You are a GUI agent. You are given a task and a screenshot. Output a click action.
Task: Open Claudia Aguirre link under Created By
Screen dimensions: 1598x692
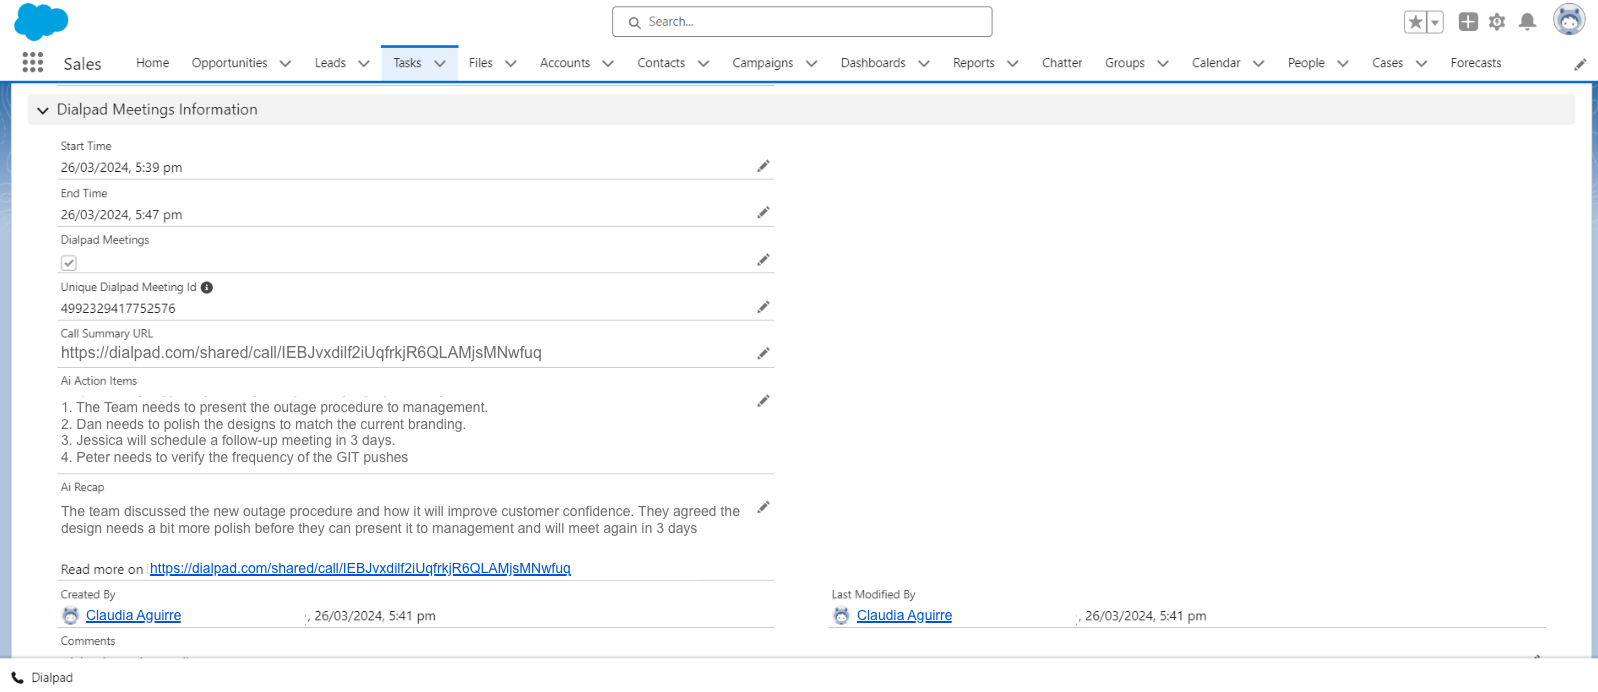(133, 616)
